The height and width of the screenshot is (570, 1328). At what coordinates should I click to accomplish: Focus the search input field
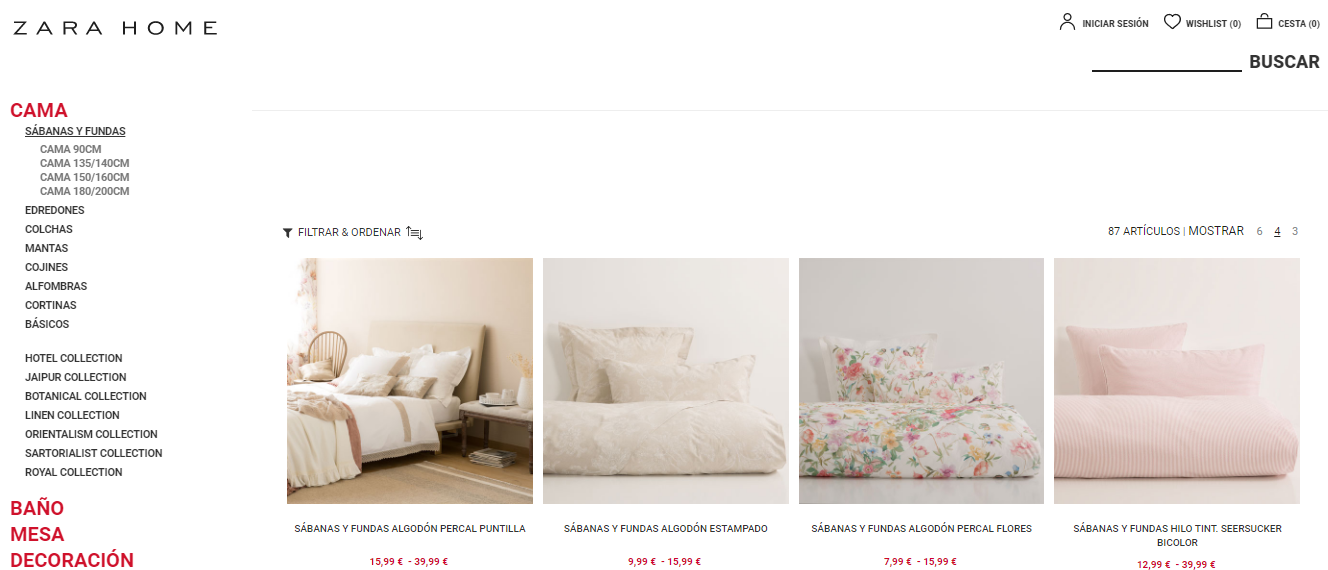(1166, 61)
